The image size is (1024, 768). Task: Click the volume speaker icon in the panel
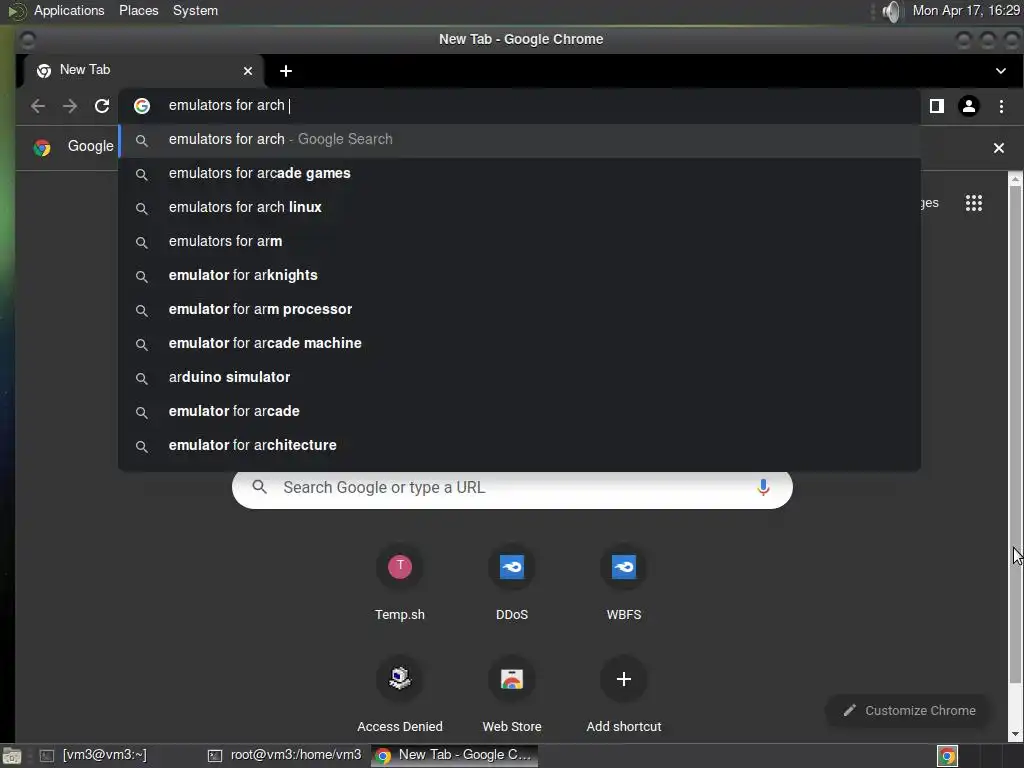point(891,11)
